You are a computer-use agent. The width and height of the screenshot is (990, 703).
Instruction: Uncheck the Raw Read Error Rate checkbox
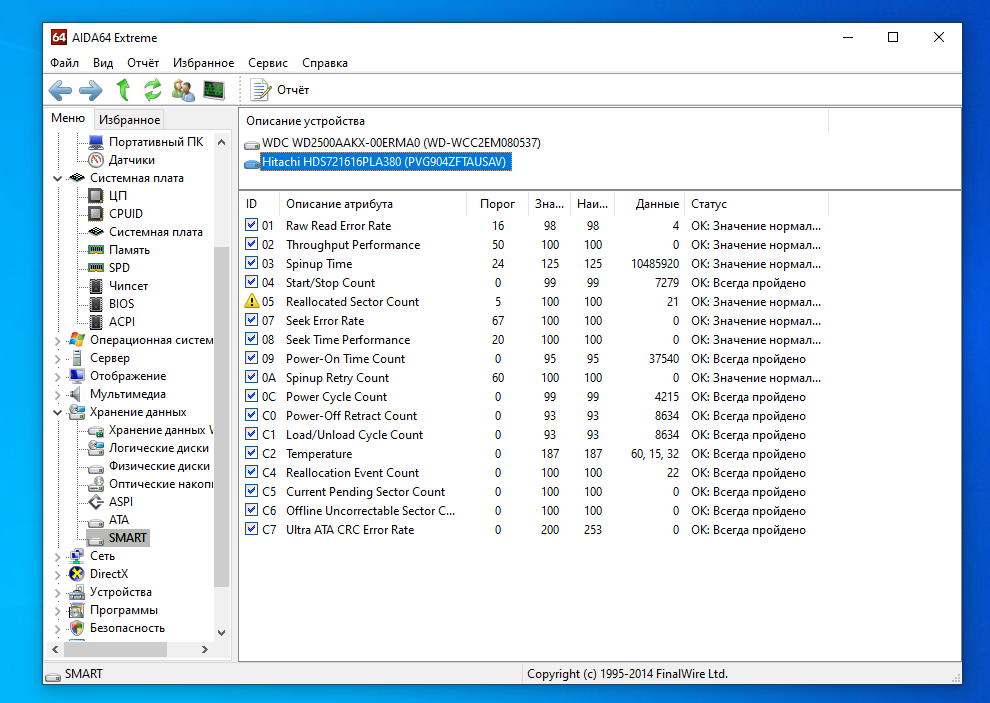tap(251, 226)
